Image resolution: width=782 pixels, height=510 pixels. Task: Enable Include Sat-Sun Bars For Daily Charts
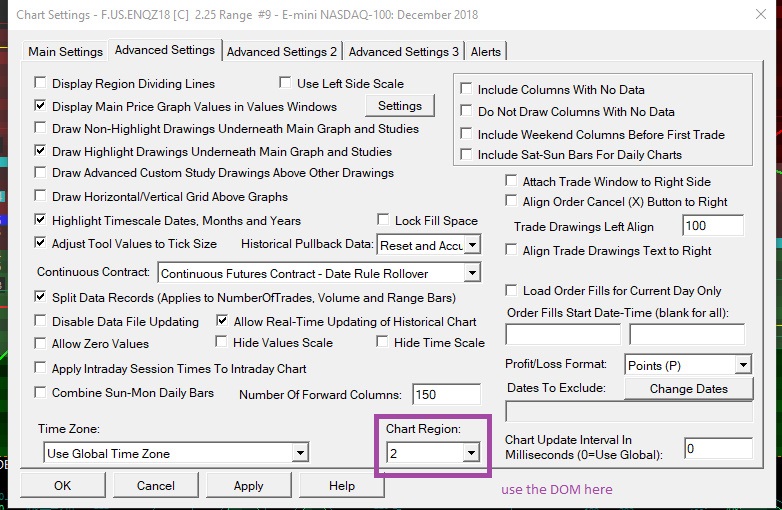click(x=466, y=155)
